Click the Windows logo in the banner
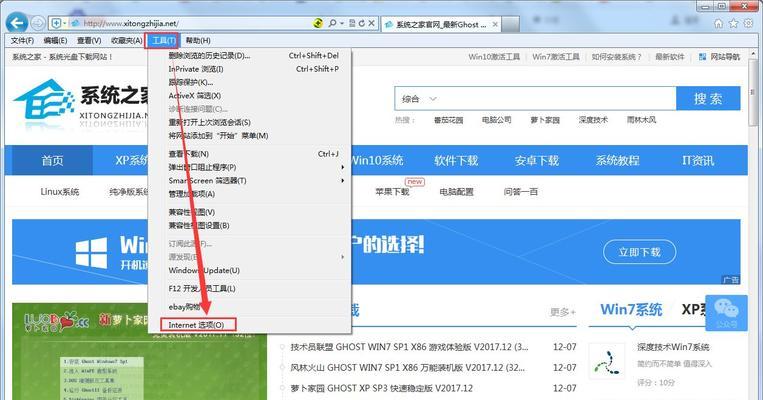The image size is (763, 400). coord(91,253)
